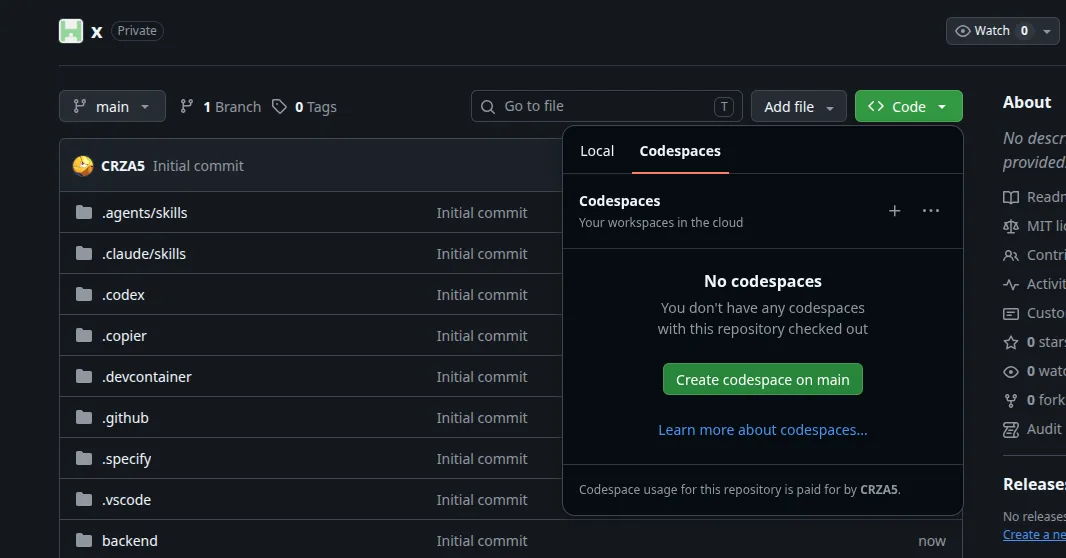Switch to the Local tab
Image resolution: width=1066 pixels, height=558 pixels.
click(597, 151)
